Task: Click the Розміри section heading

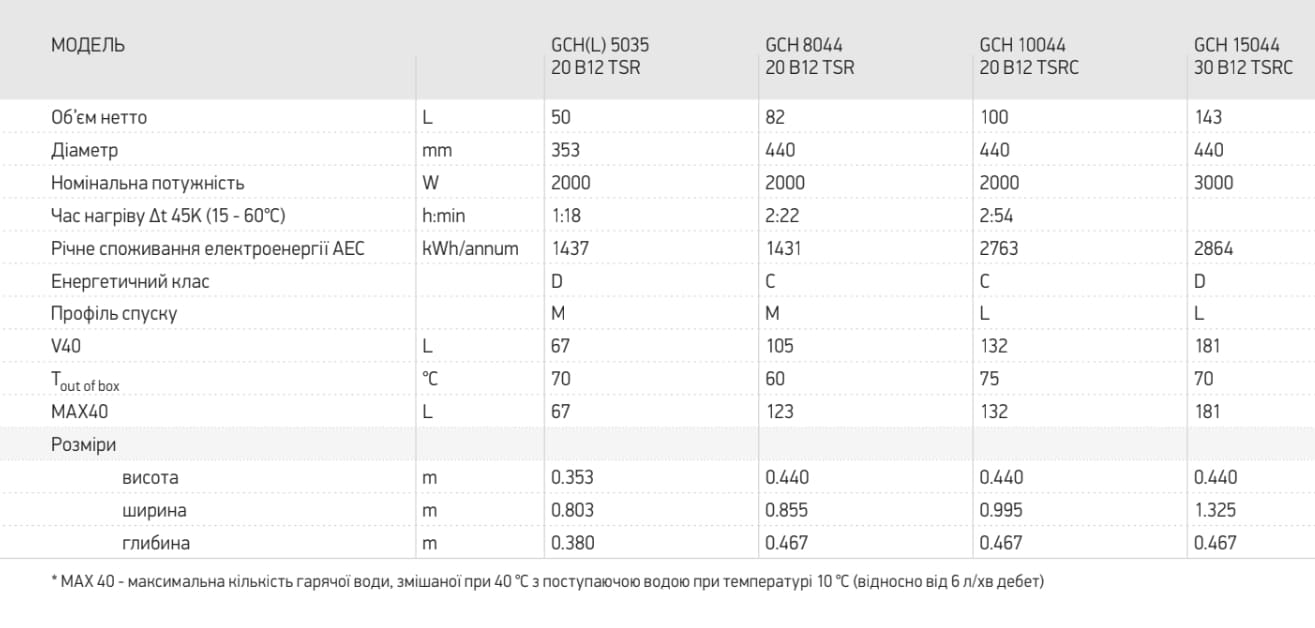Action: coord(83,445)
